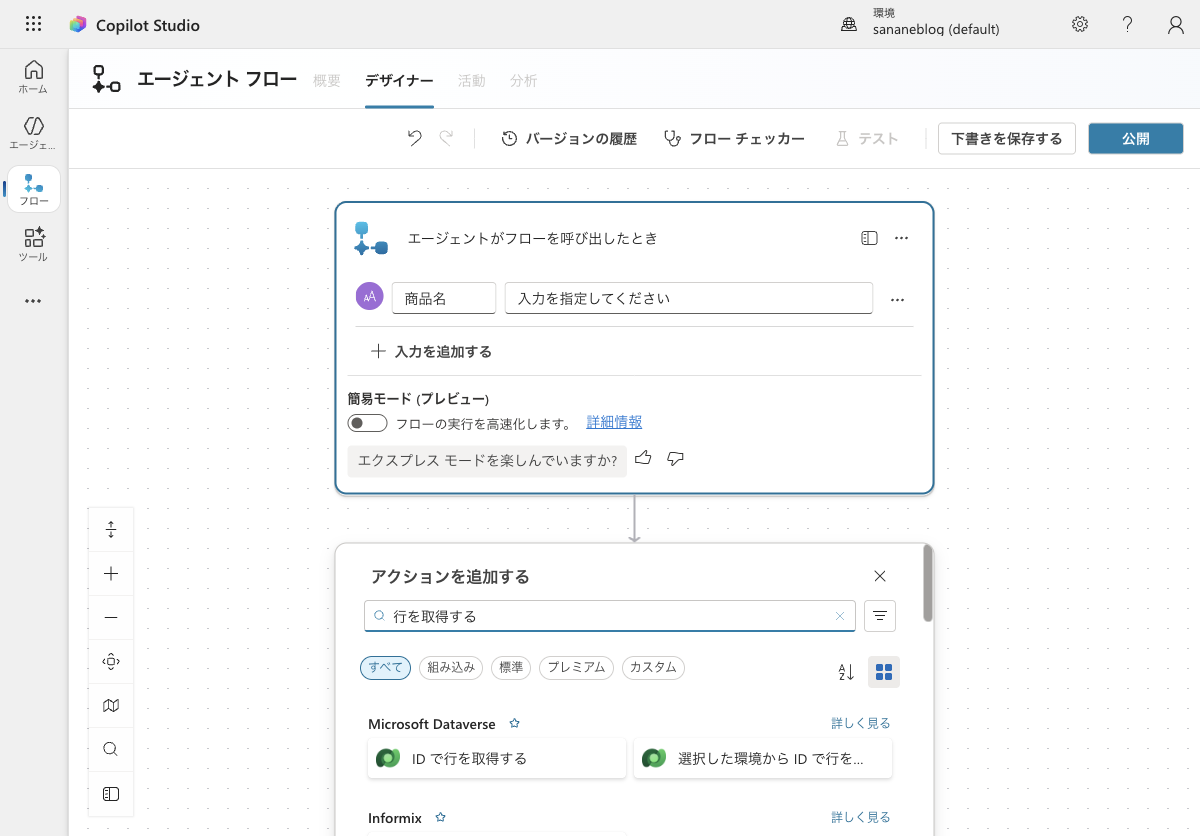Select the 組み込み filter chip
Image resolution: width=1200 pixels, height=836 pixels.
click(451, 667)
